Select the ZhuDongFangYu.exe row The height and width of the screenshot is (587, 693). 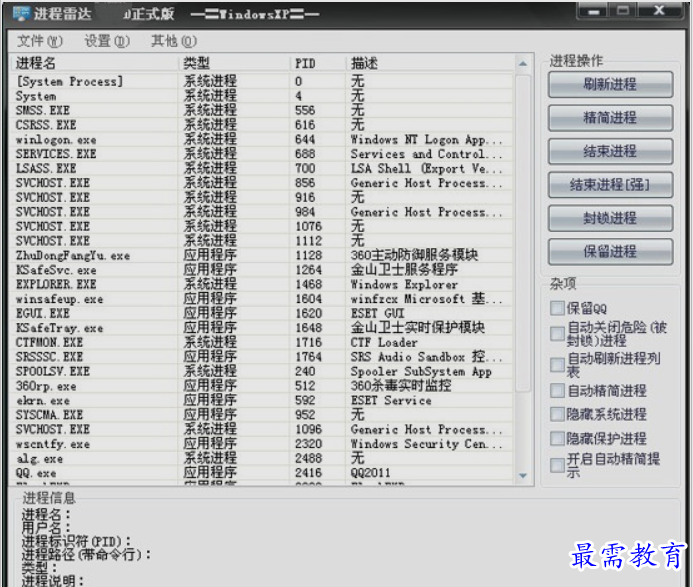coord(262,255)
